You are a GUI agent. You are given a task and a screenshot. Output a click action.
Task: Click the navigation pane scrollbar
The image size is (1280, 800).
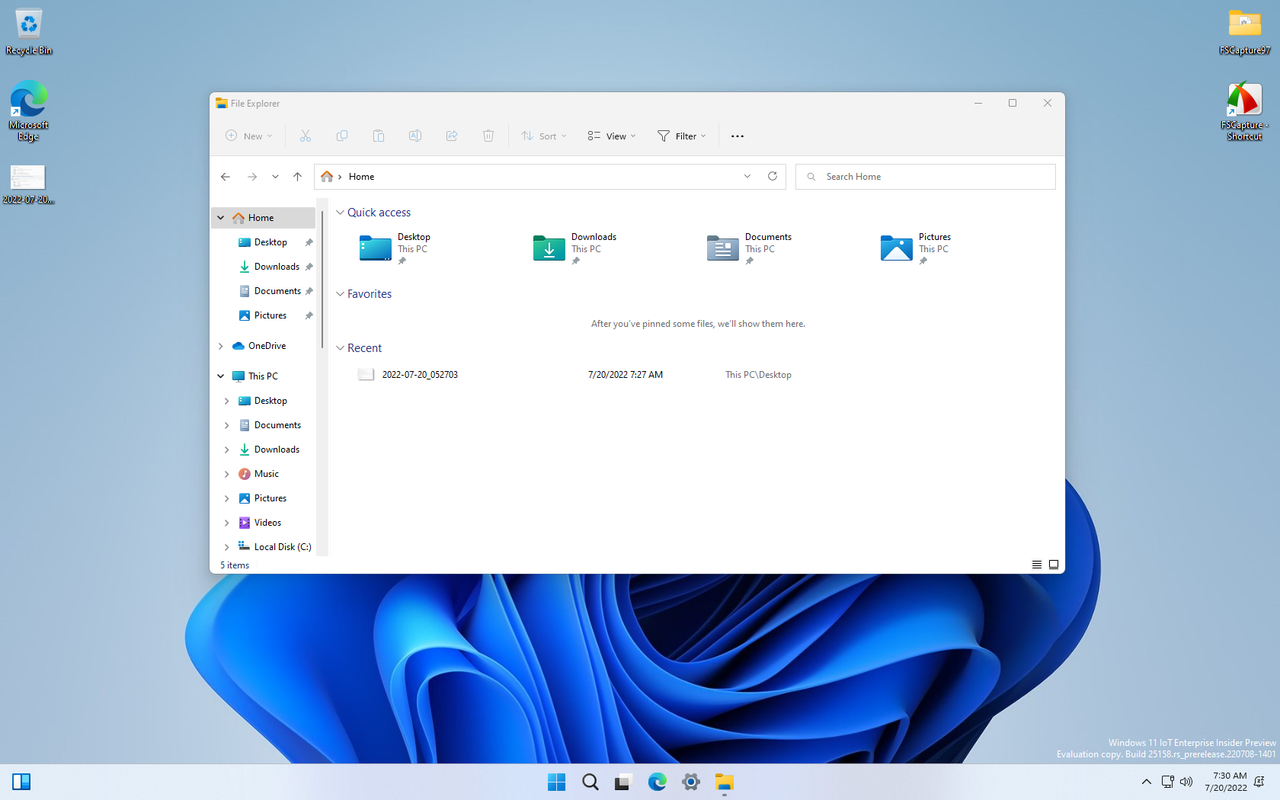pyautogui.click(x=322, y=280)
